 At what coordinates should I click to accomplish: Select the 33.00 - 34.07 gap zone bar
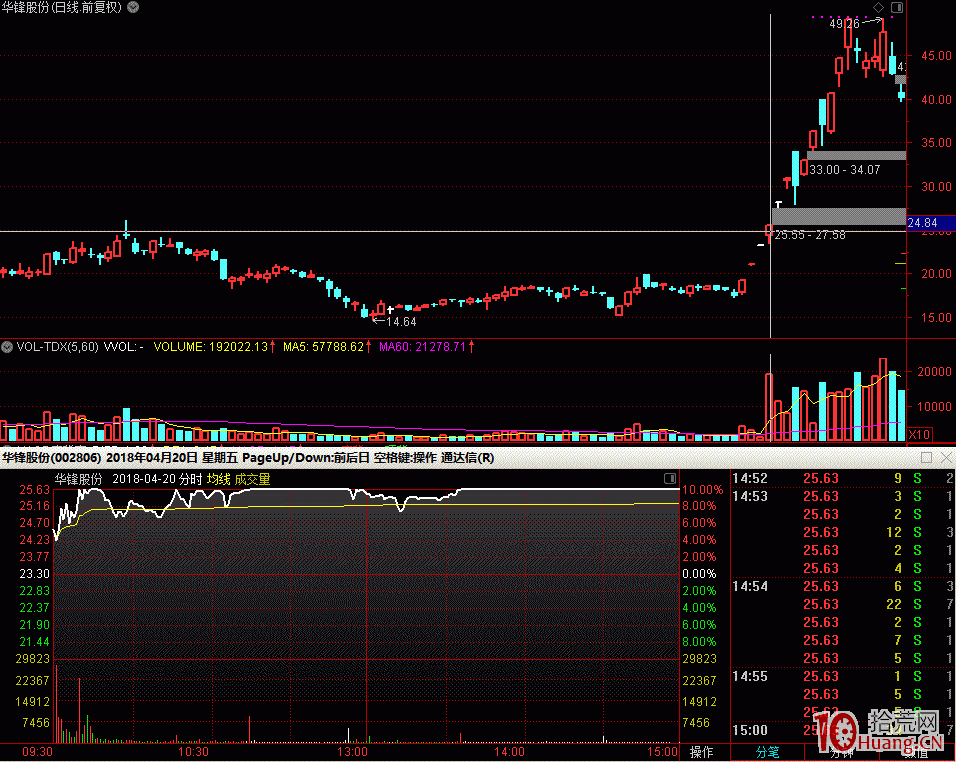[856, 155]
